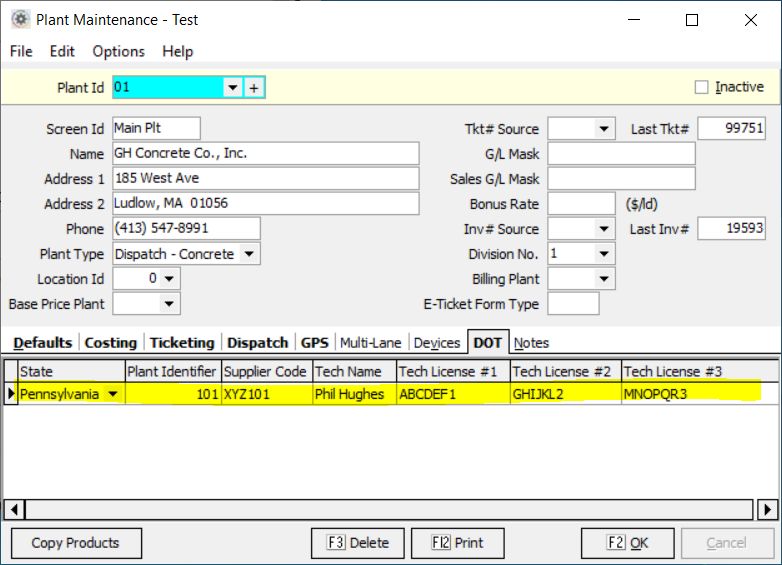The height and width of the screenshot is (565, 782).
Task: Click the plus button beside Plant Id
Action: [x=254, y=88]
